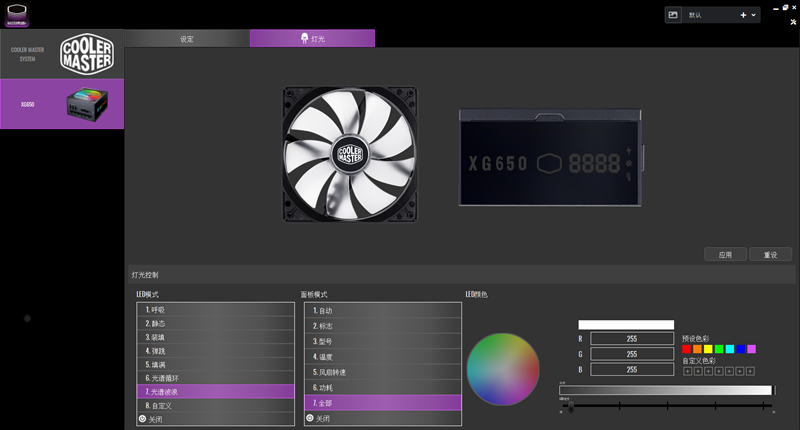Viewport: 800px width, 430px height.
Task: Choose the orange preset color swatch
Action: point(697,349)
